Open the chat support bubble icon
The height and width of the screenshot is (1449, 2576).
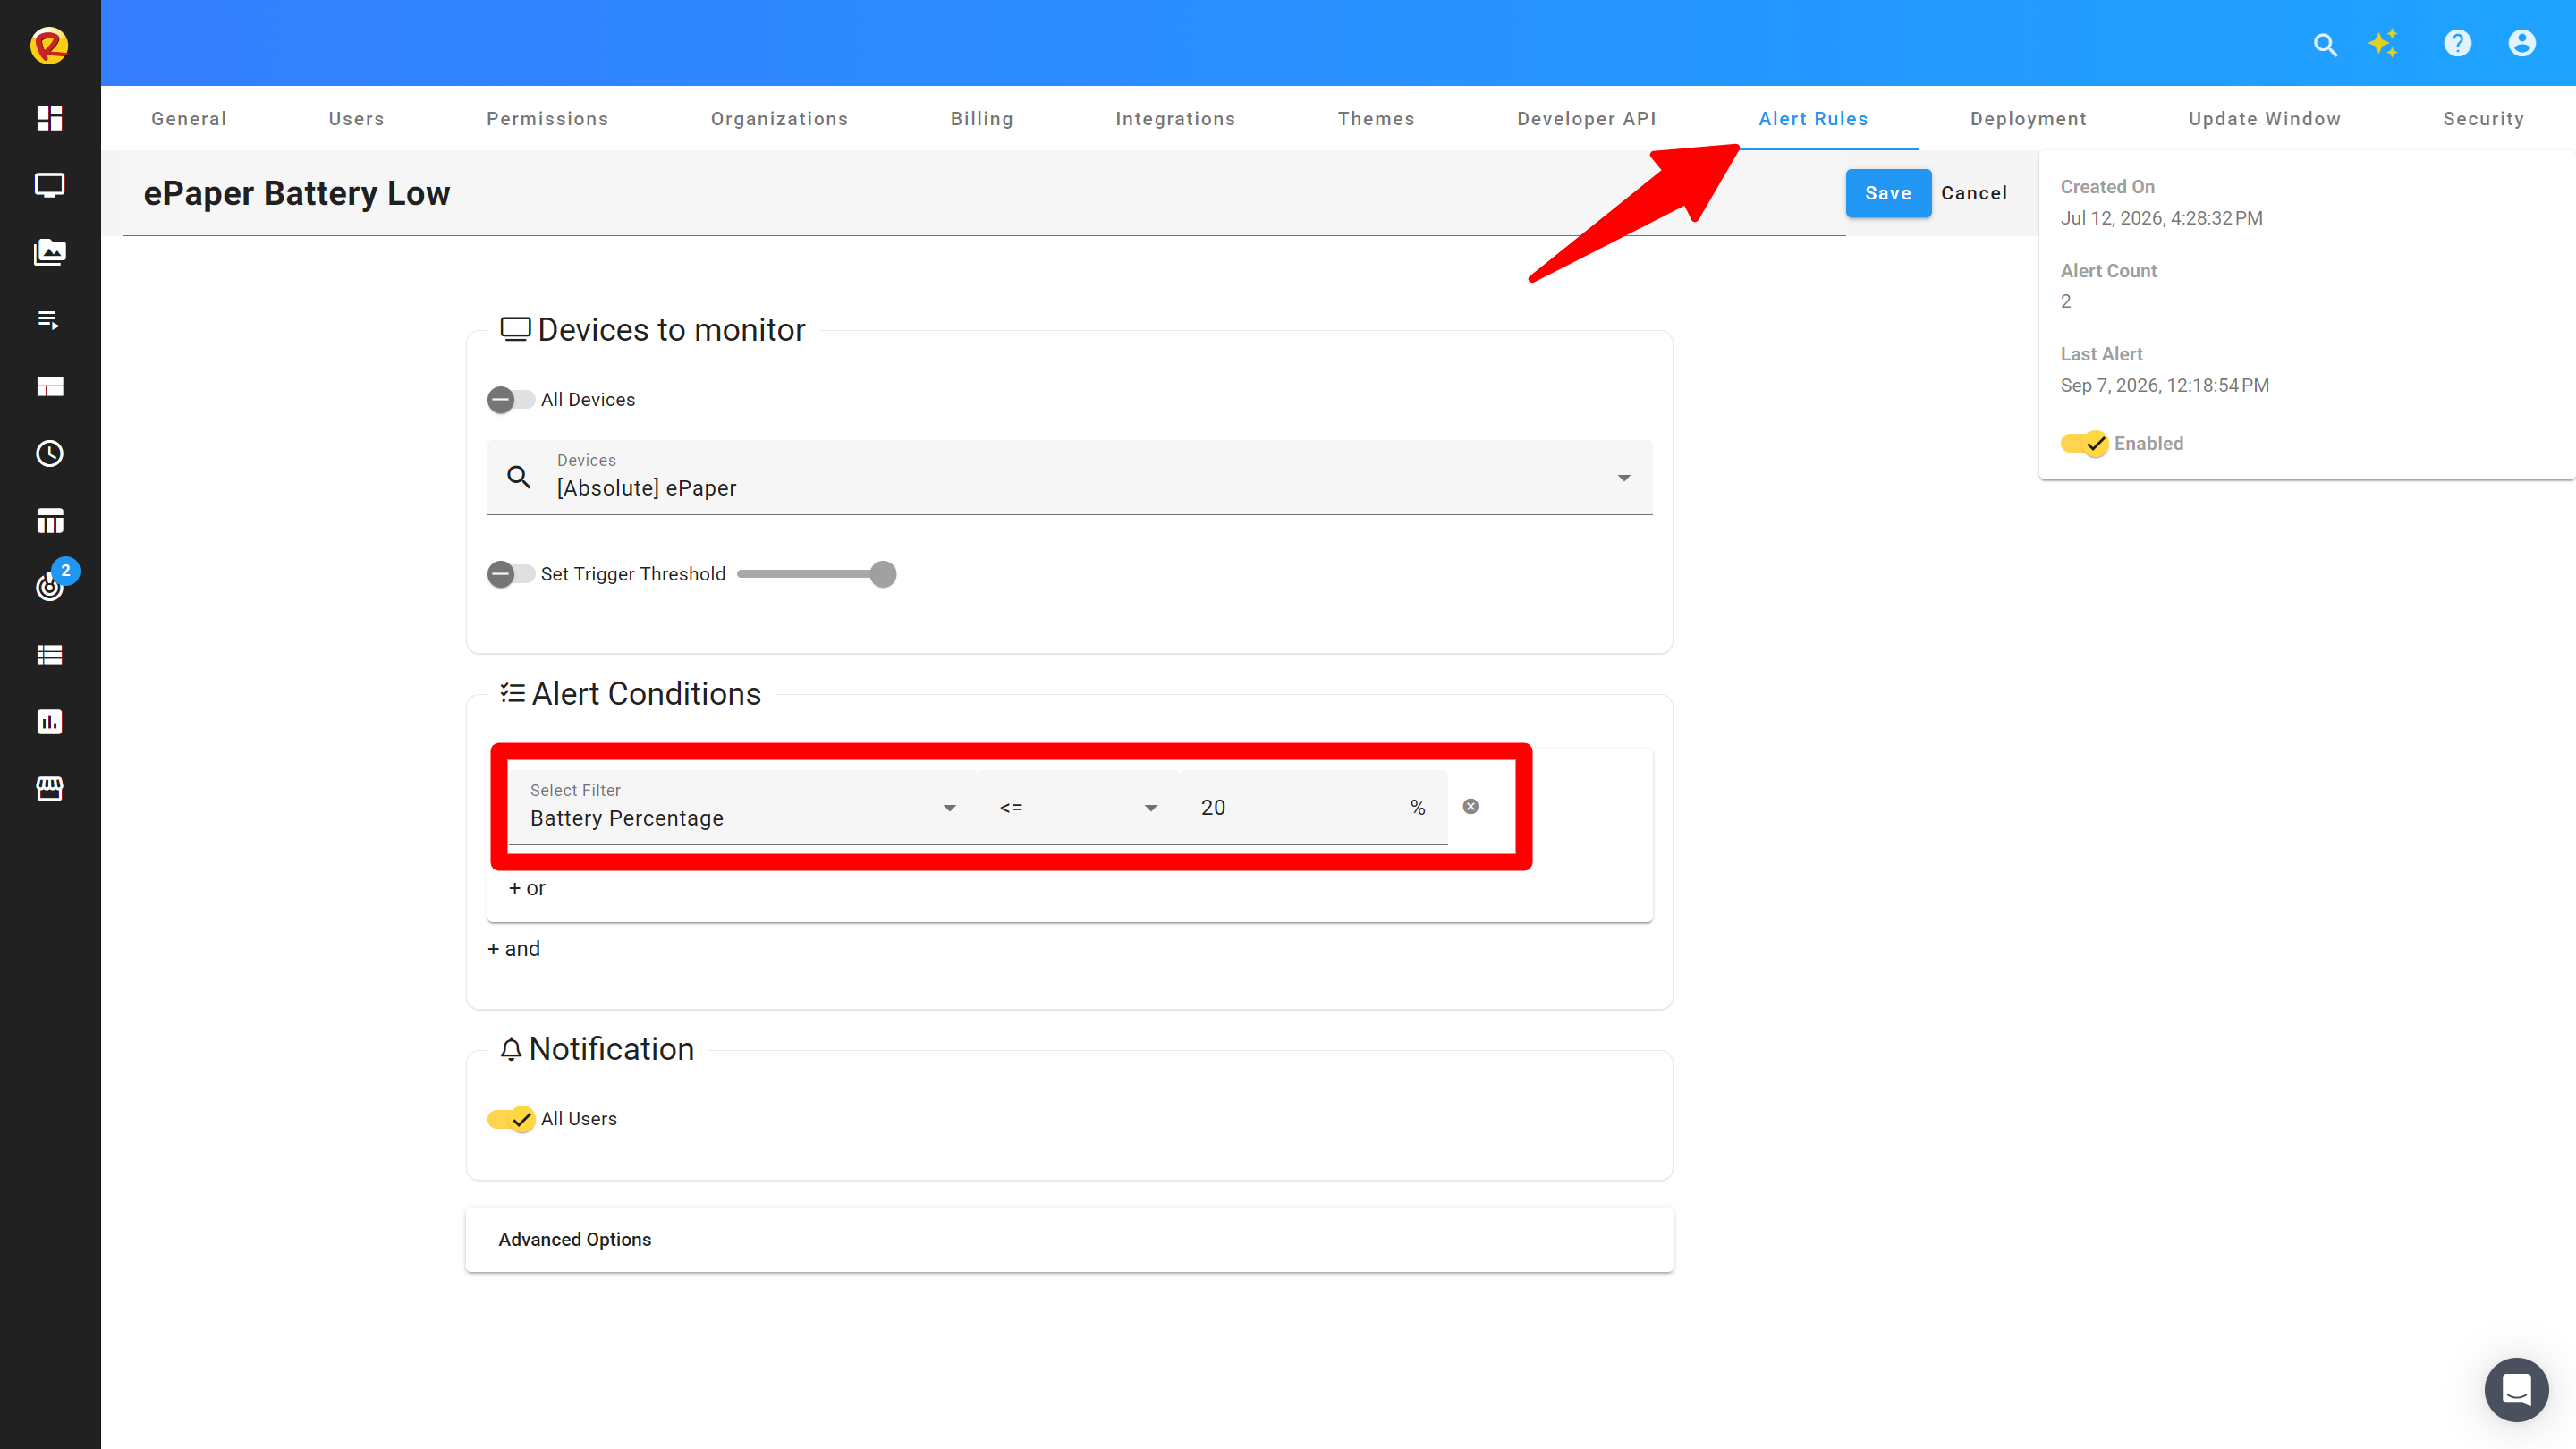click(x=2516, y=1389)
